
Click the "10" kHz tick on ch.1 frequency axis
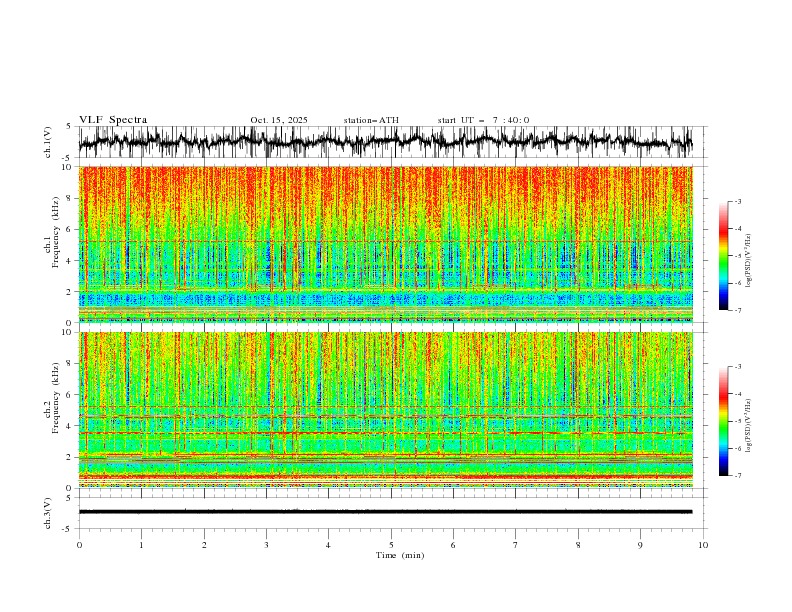(x=68, y=167)
